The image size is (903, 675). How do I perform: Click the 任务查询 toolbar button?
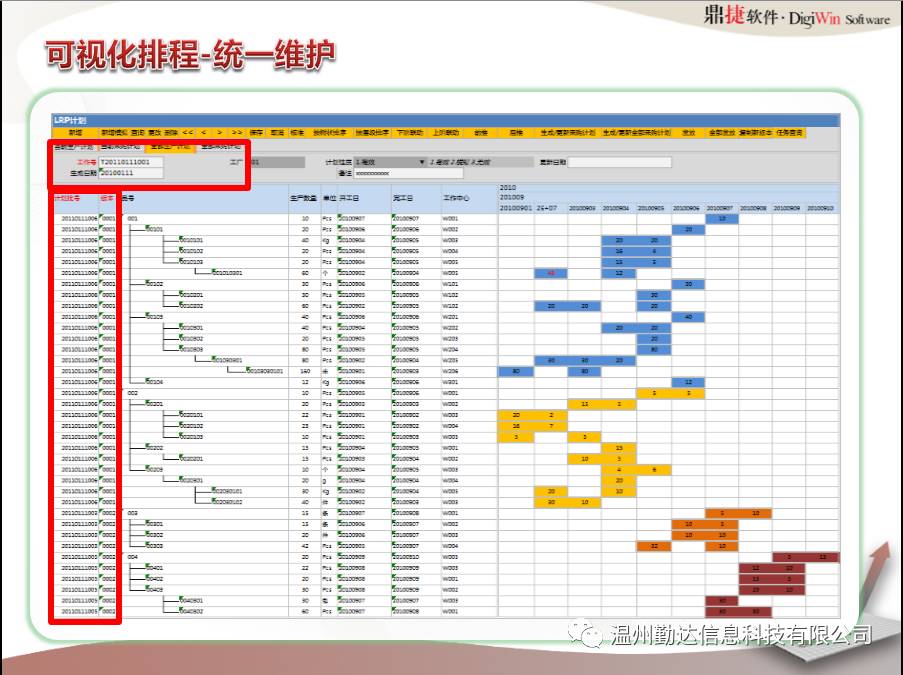pos(789,132)
